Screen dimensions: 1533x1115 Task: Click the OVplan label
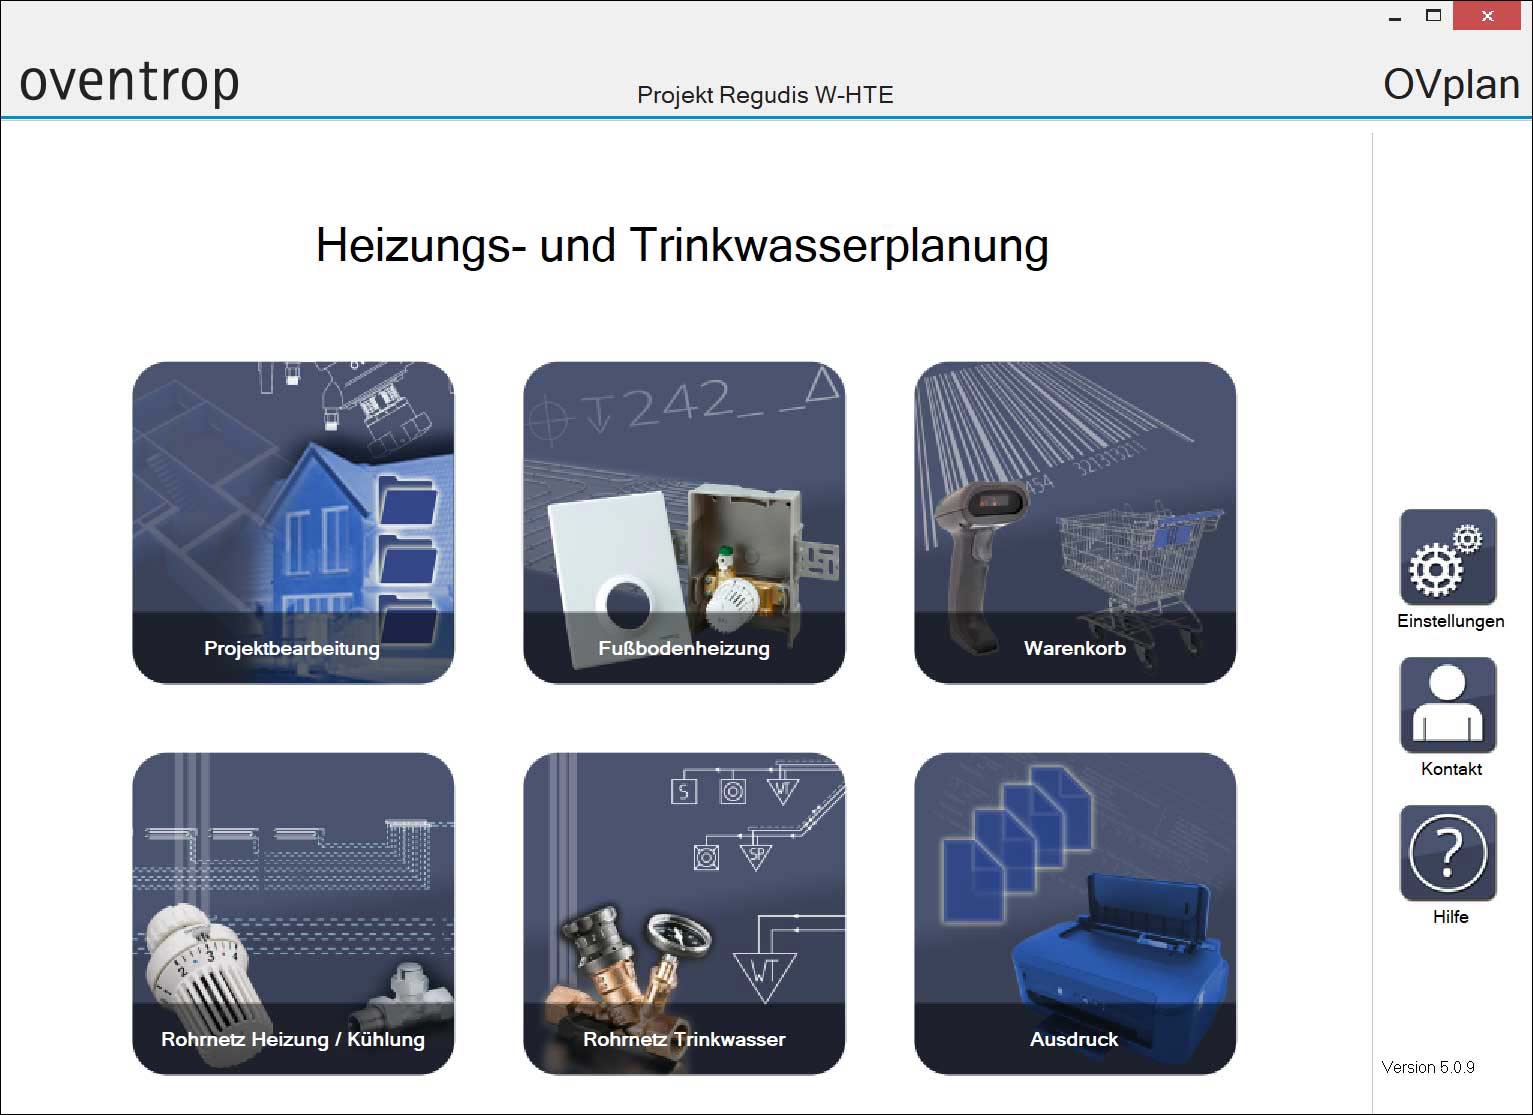pos(1451,84)
